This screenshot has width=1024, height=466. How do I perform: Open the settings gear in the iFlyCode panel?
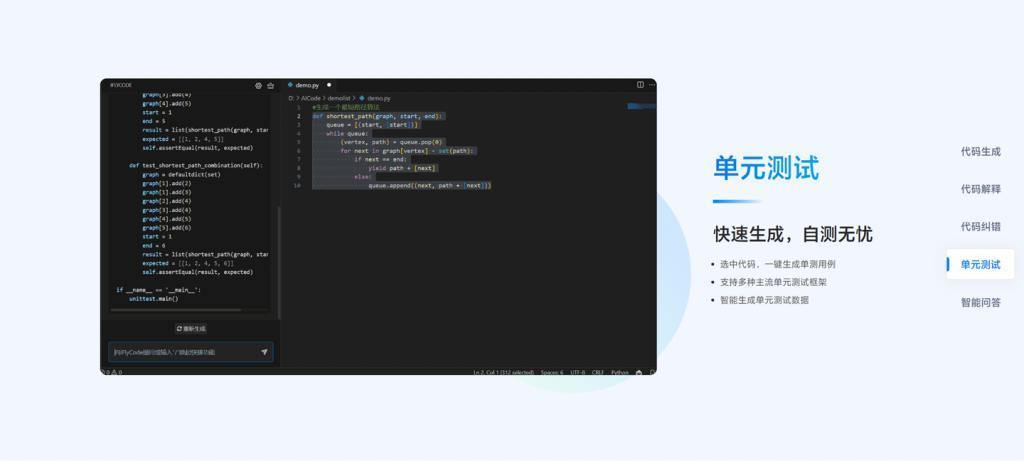pyautogui.click(x=259, y=85)
